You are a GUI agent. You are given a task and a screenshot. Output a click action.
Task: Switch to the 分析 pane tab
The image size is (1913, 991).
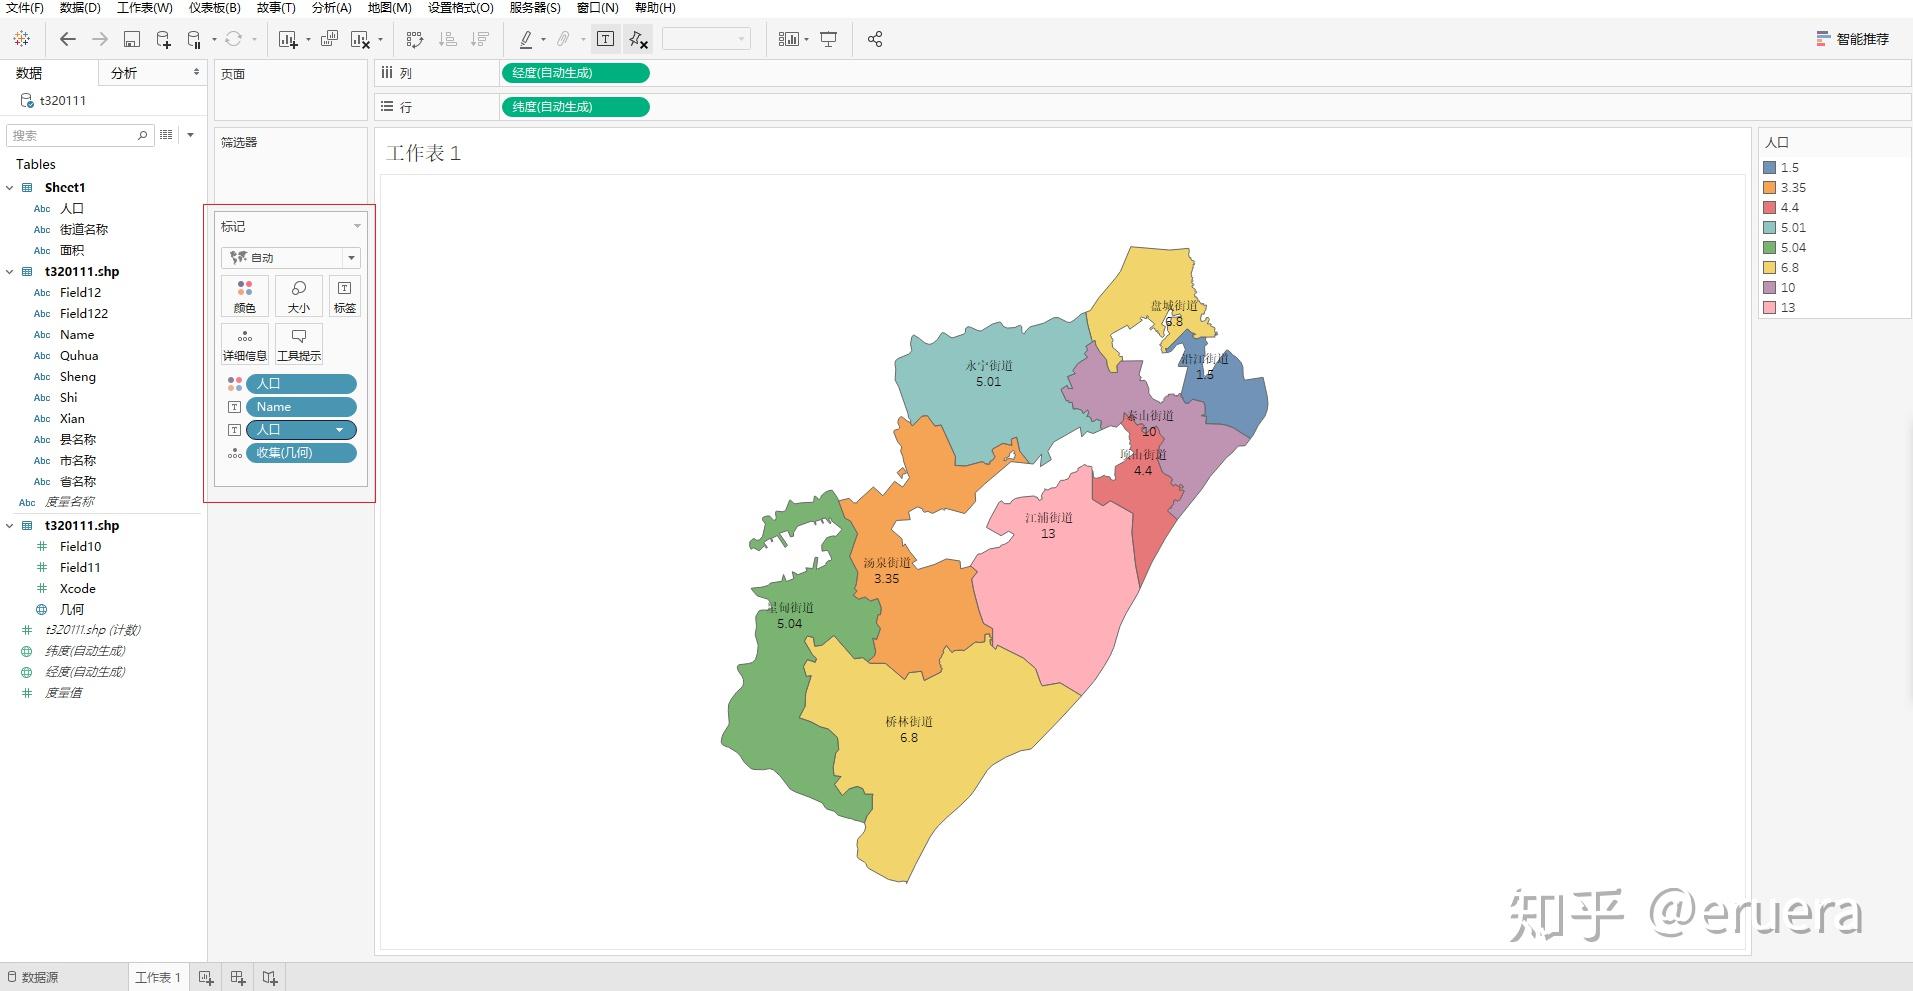tap(124, 73)
